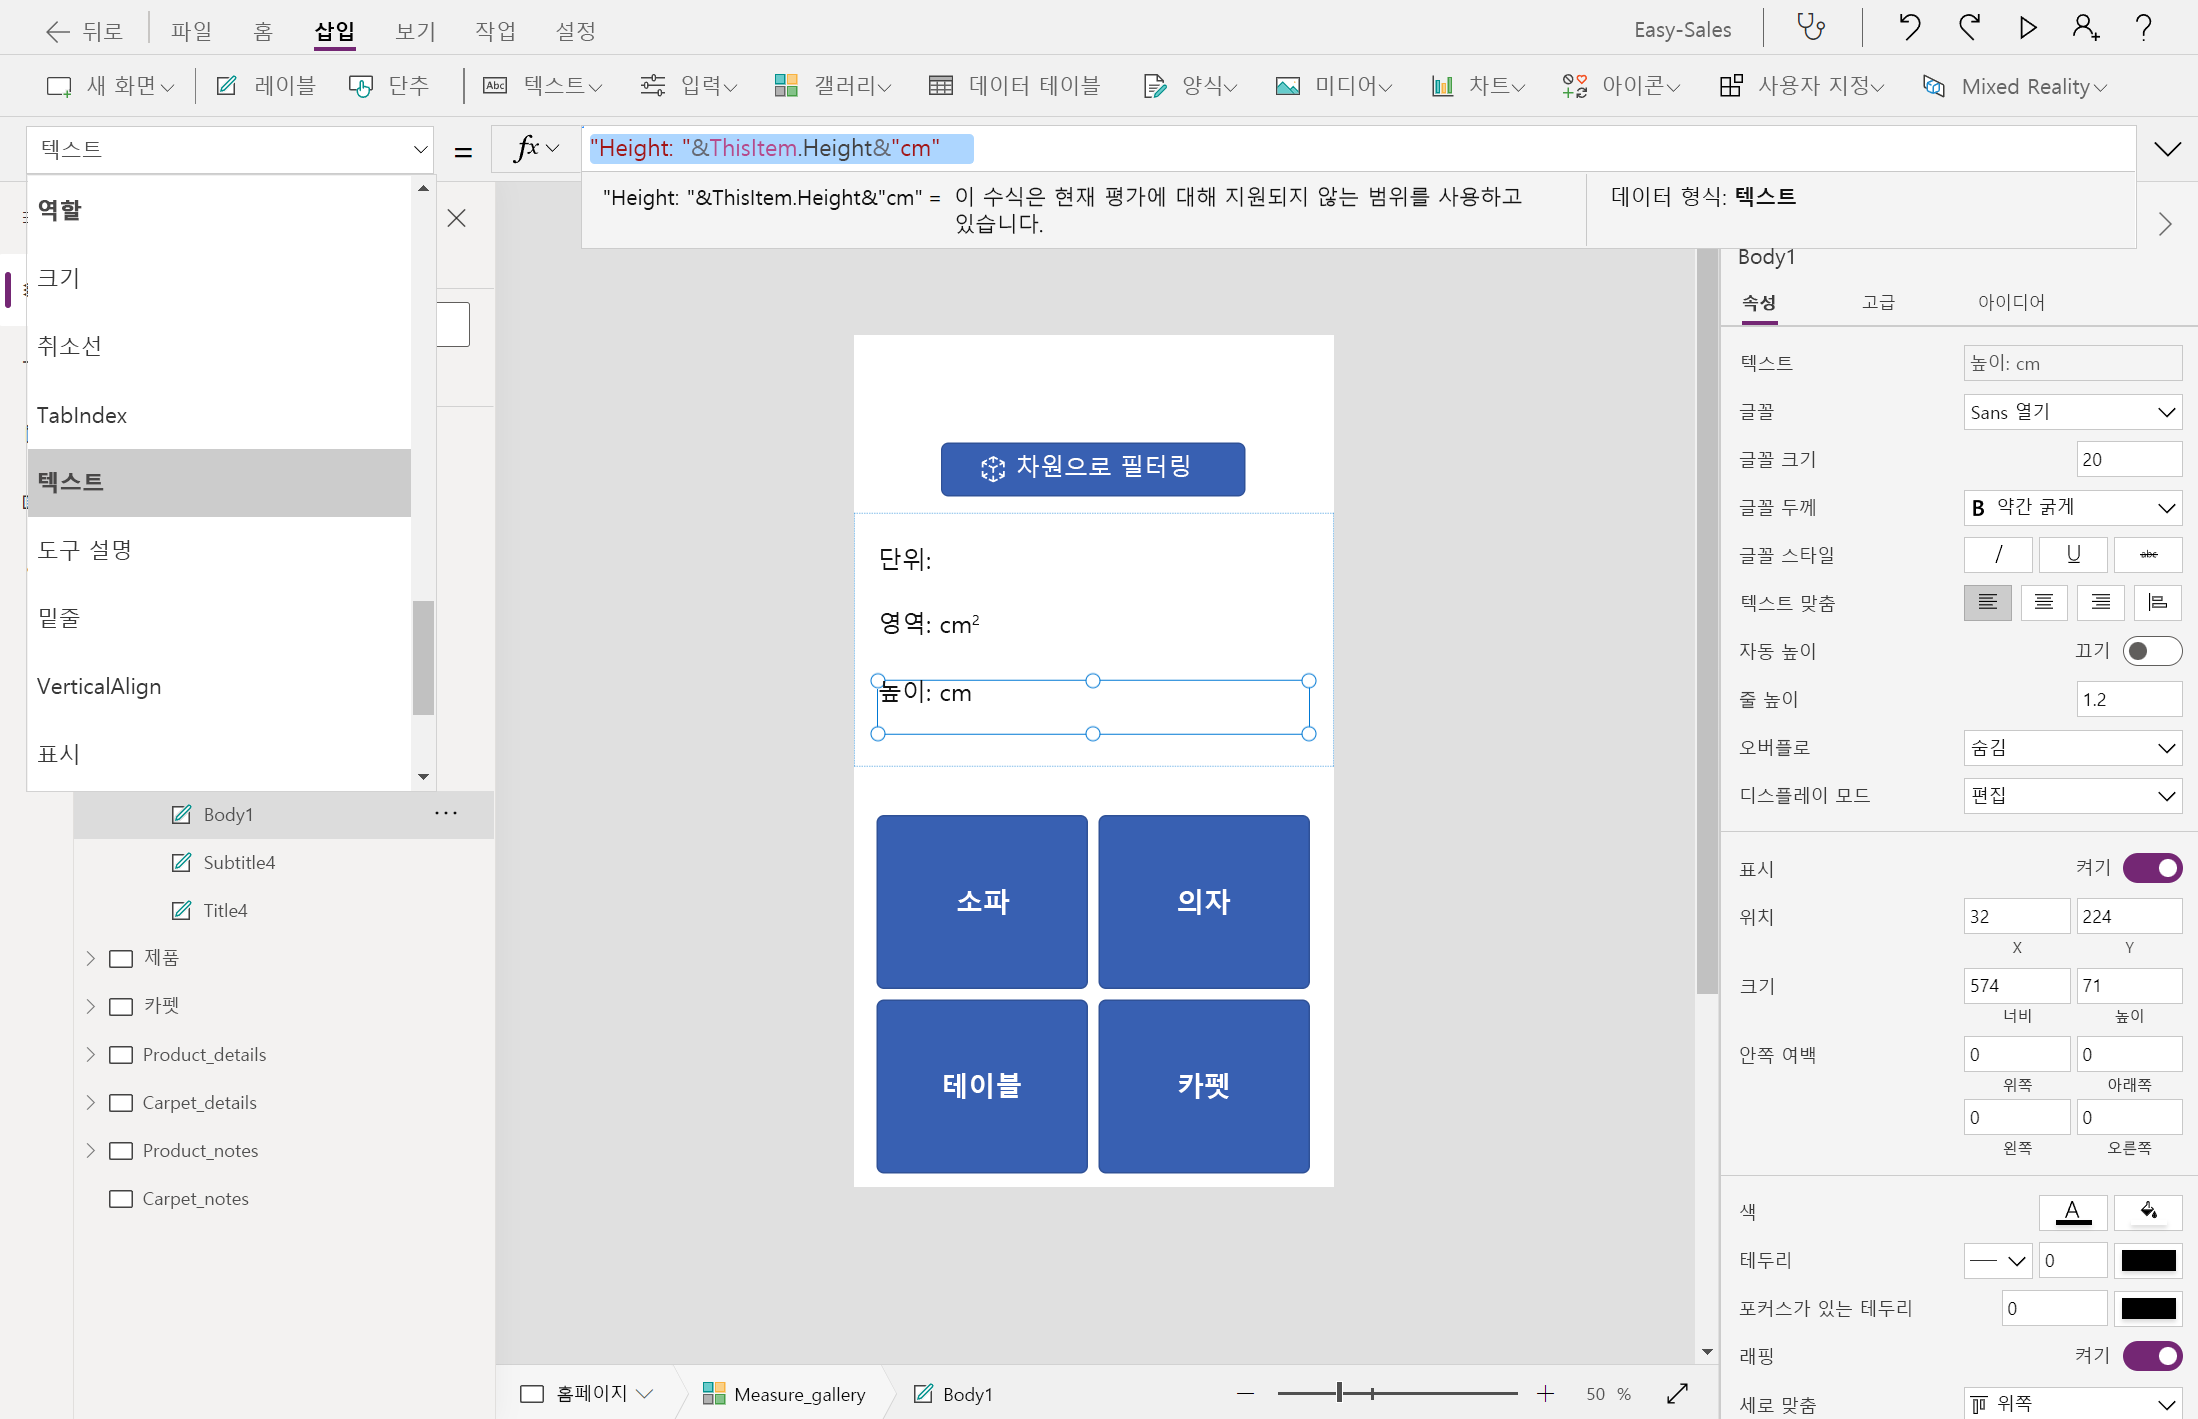This screenshot has width=2198, height=1419.
Task: Click the Share user icon
Action: (x=2085, y=27)
